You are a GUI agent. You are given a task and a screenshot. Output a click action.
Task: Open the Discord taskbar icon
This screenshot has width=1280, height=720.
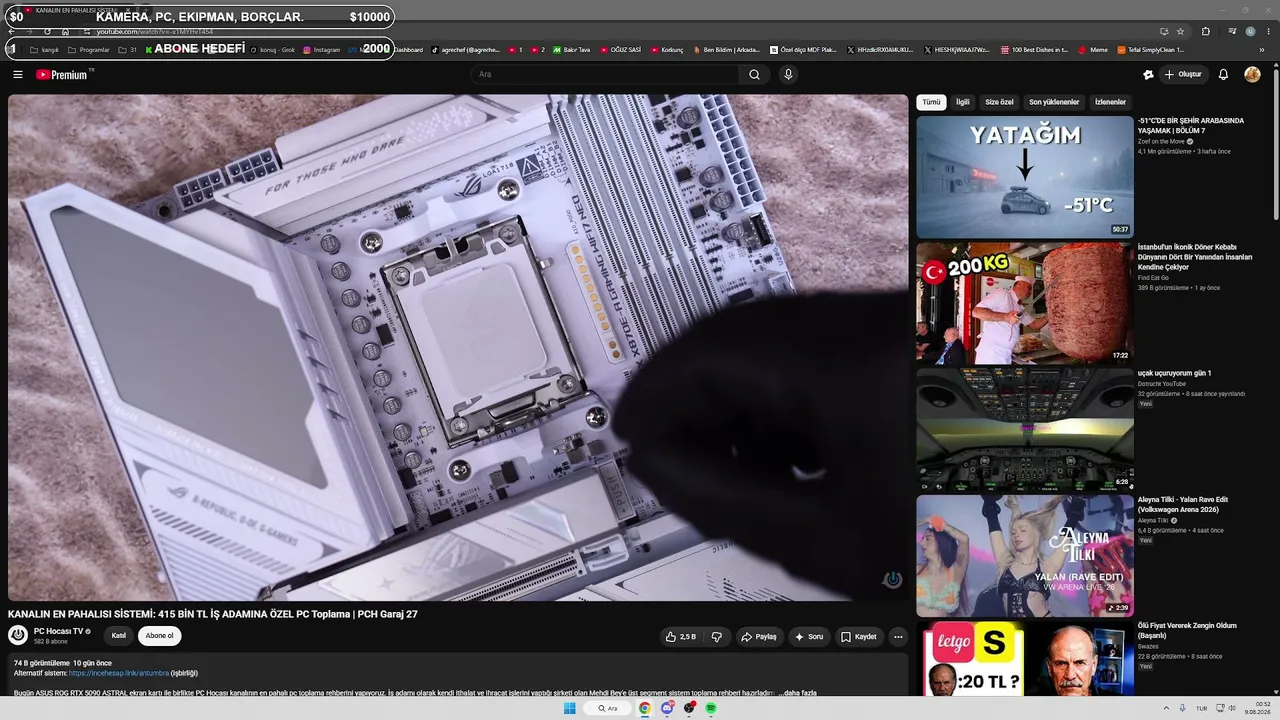[x=667, y=708]
